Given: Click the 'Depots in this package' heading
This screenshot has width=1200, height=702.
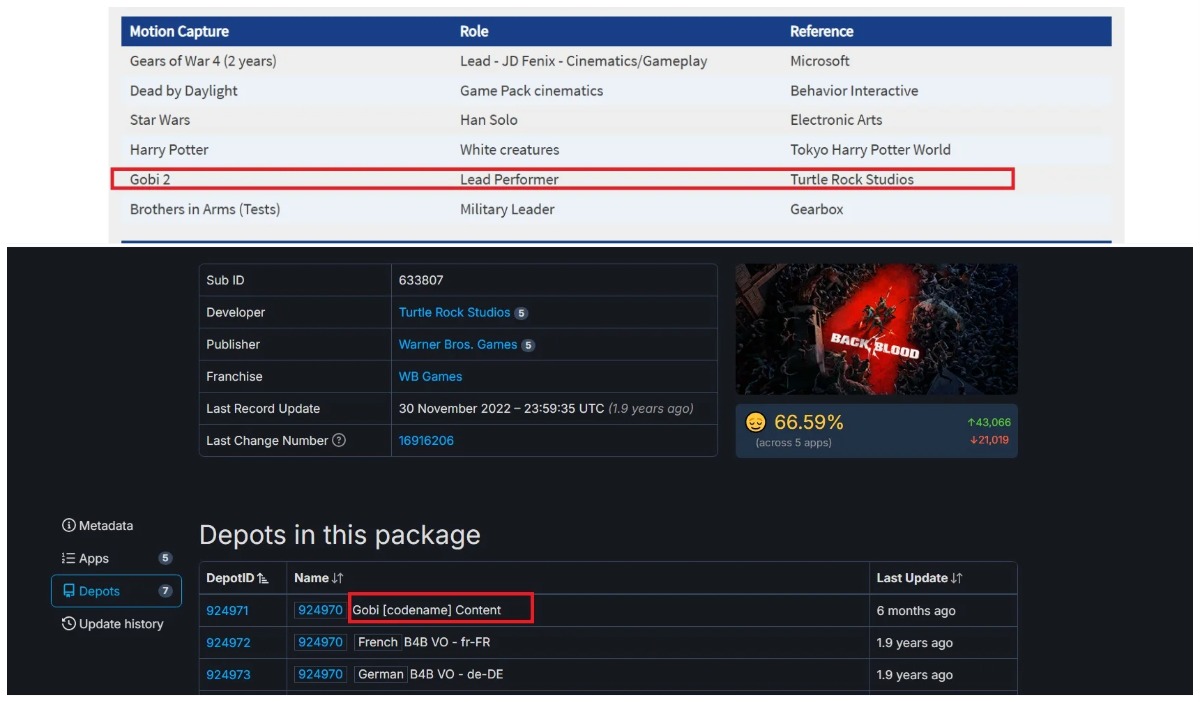Looking at the screenshot, I should click(340, 535).
